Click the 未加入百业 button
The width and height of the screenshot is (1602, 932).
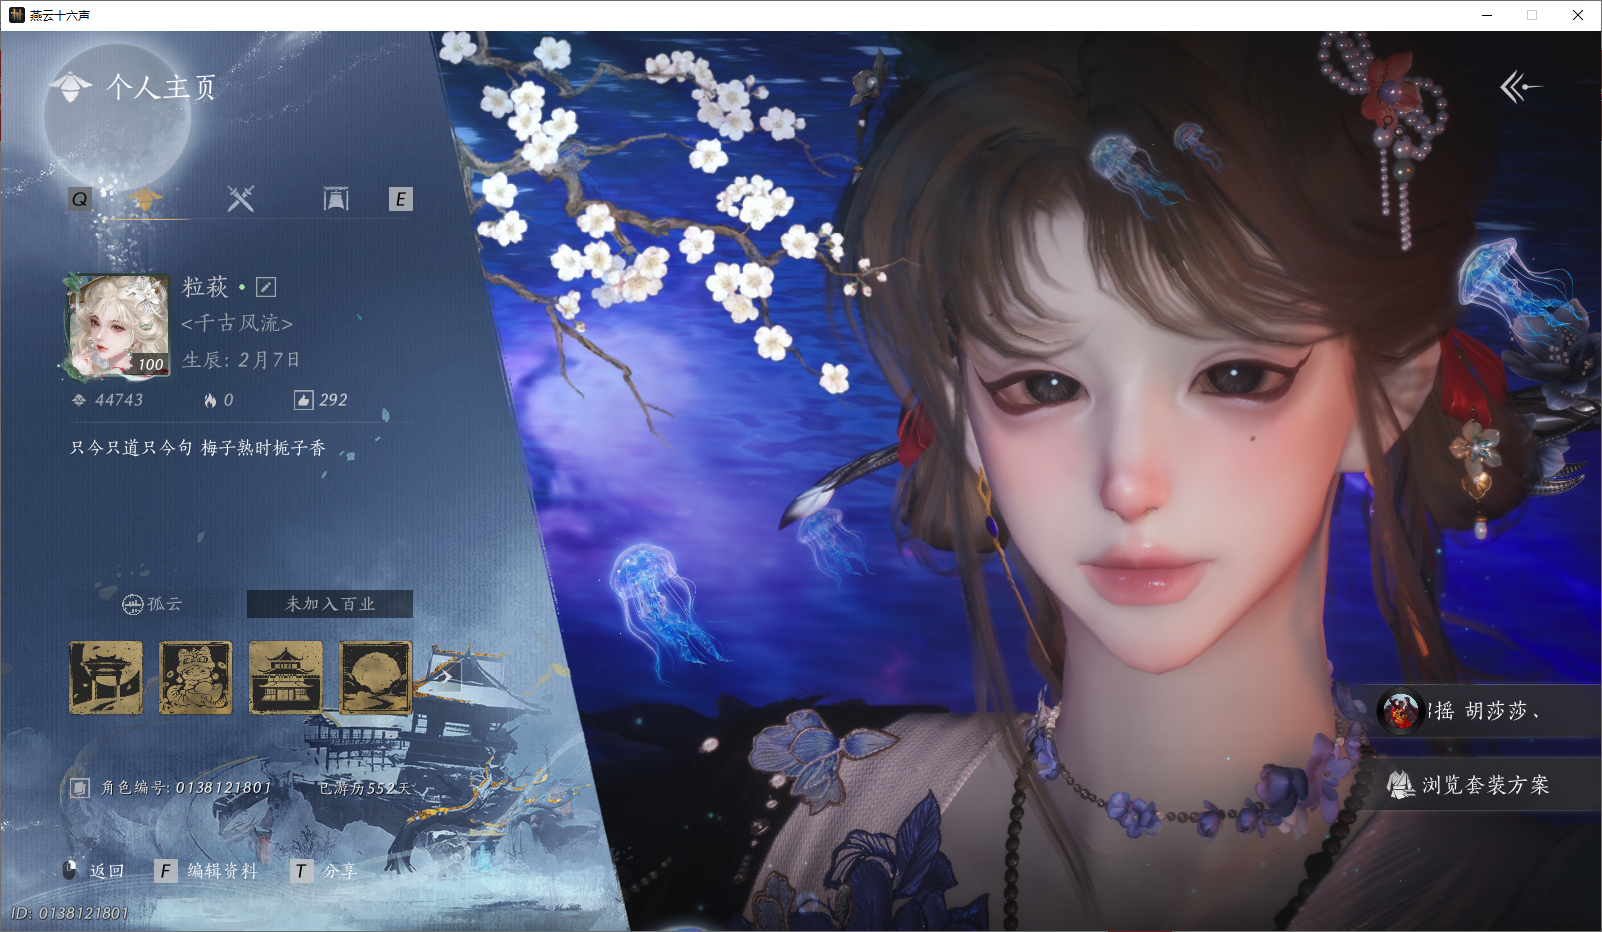[x=330, y=604]
